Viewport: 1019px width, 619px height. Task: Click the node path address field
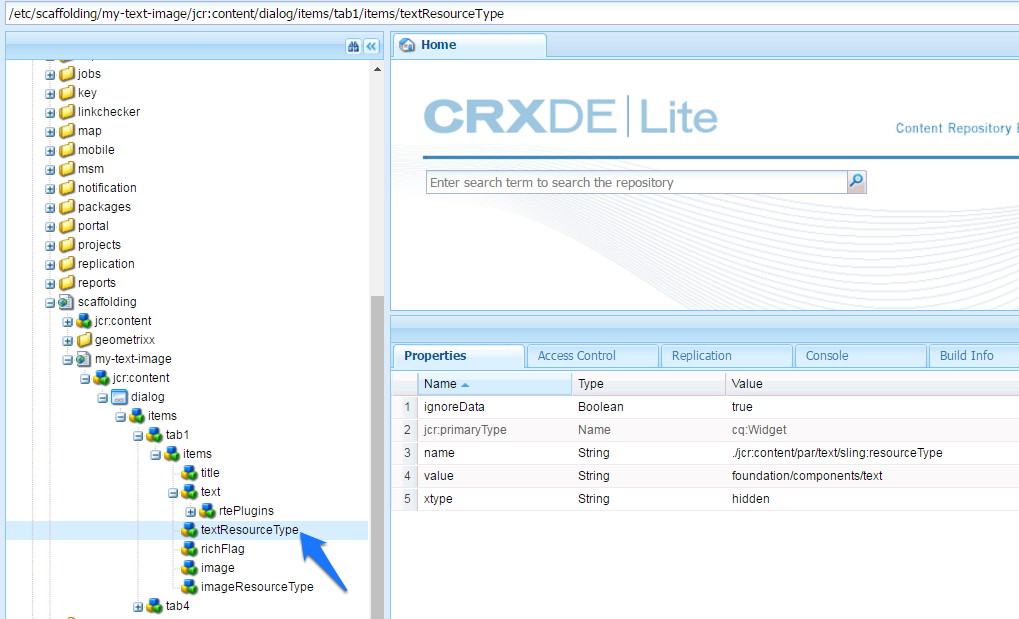(512, 14)
